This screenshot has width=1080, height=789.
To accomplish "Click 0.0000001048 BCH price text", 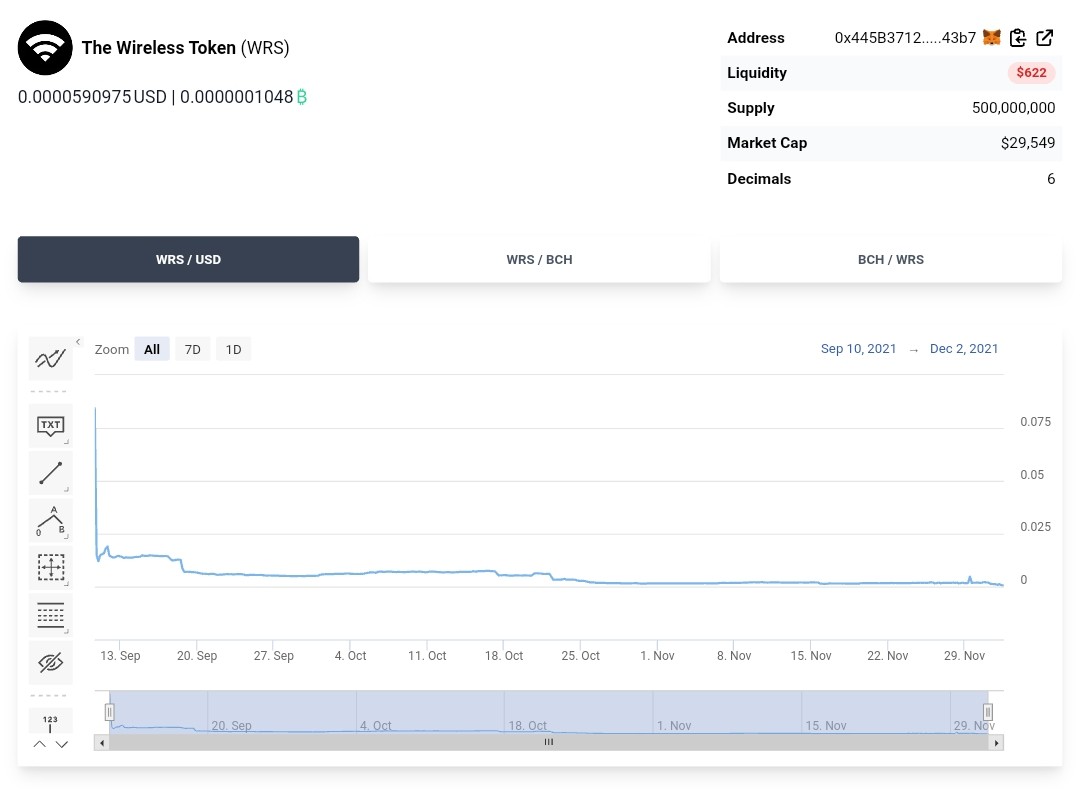I will [236, 97].
